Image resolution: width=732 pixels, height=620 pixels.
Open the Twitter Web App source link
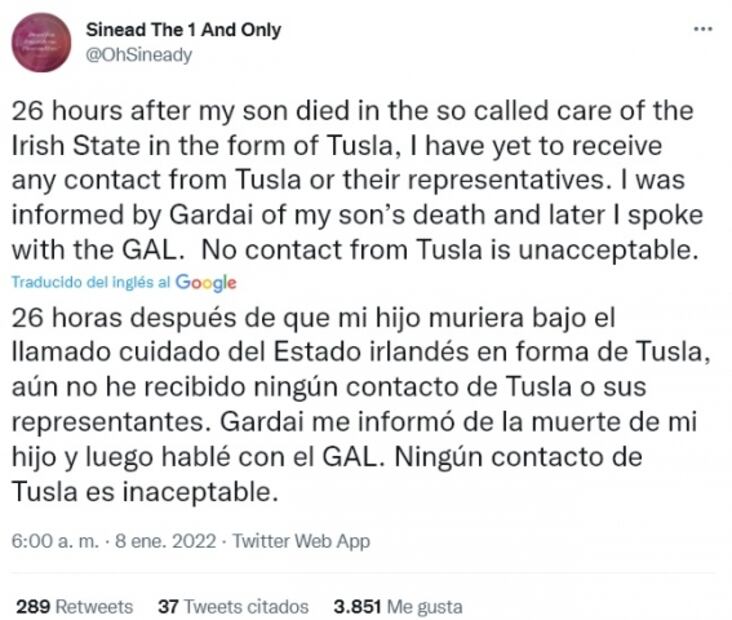(301, 541)
